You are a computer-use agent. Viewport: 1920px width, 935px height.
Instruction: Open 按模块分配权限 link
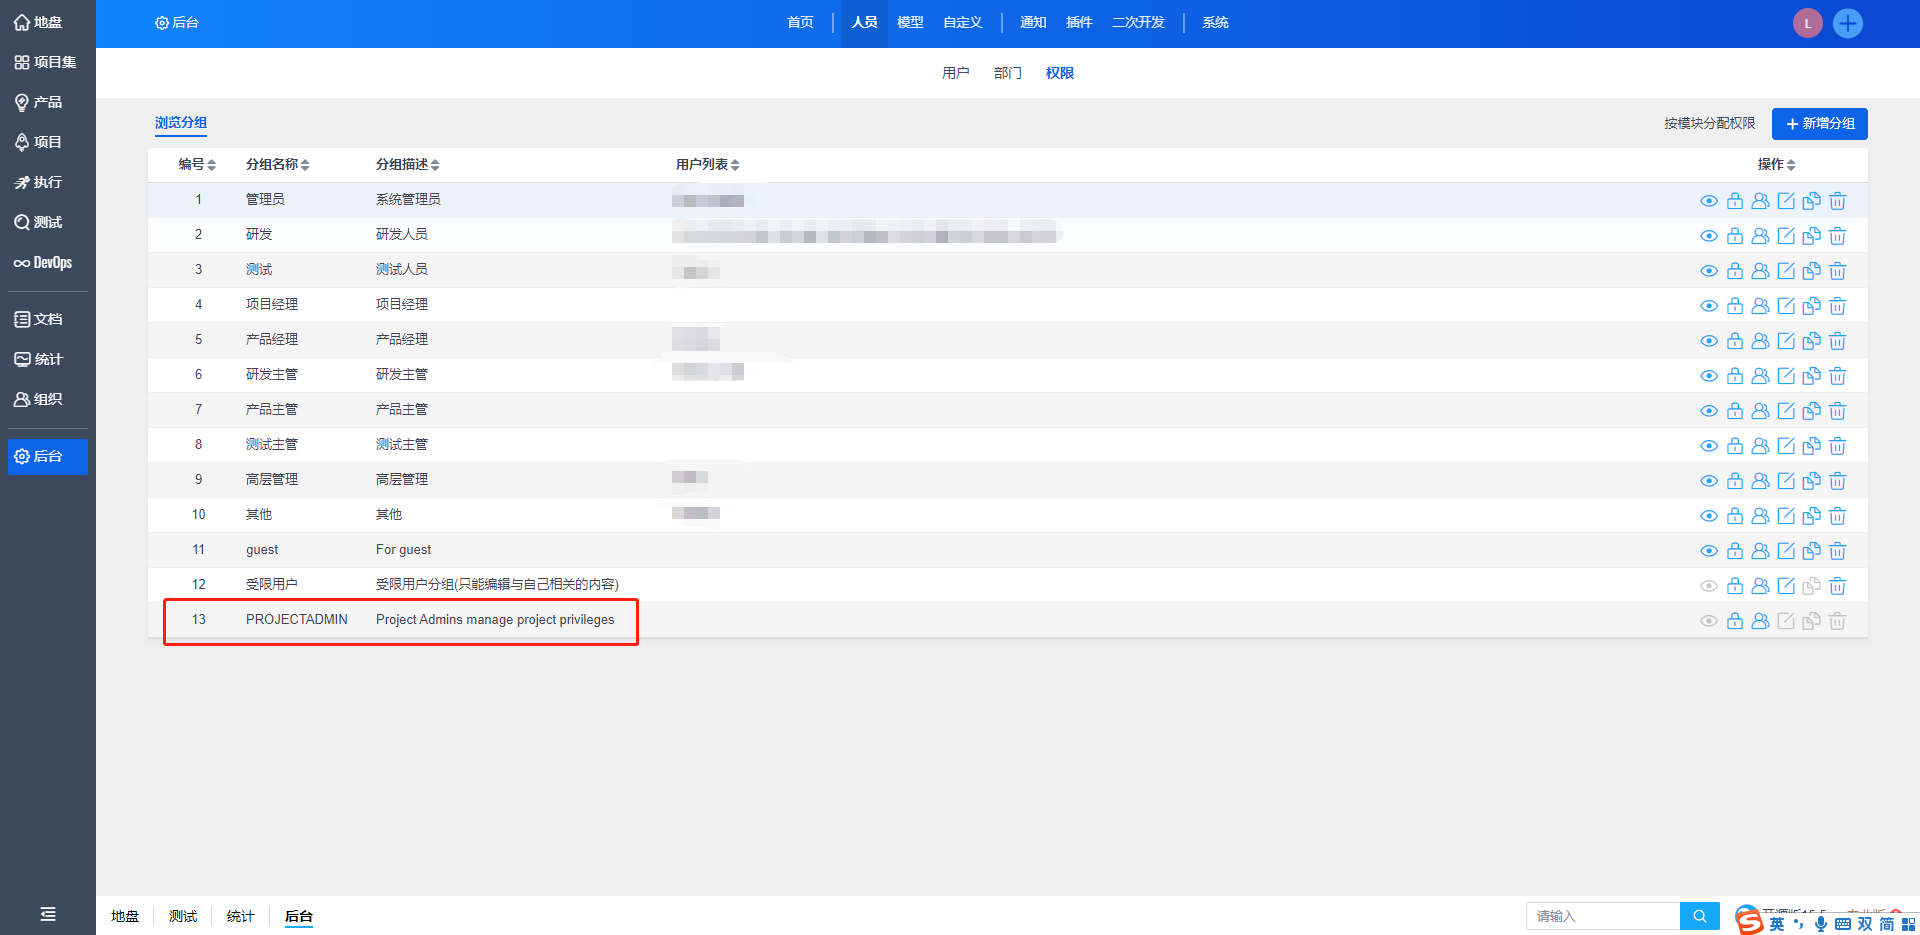point(1710,124)
